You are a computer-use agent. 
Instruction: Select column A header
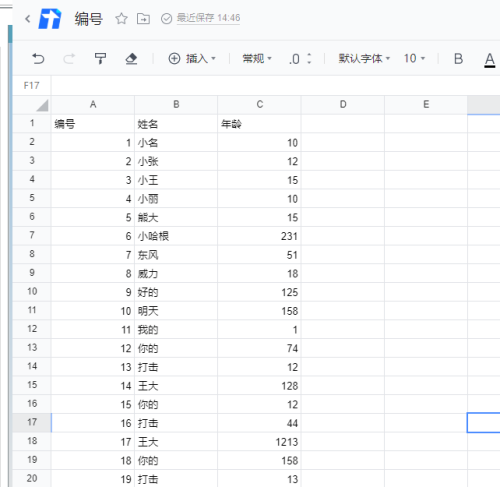[x=93, y=105]
